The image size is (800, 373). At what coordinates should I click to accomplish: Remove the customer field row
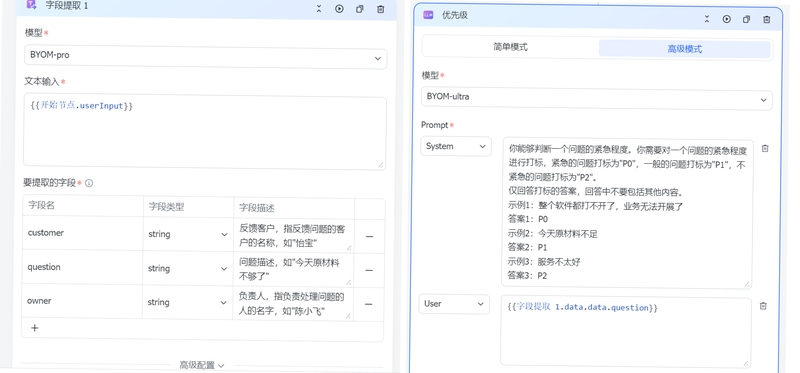(369, 236)
